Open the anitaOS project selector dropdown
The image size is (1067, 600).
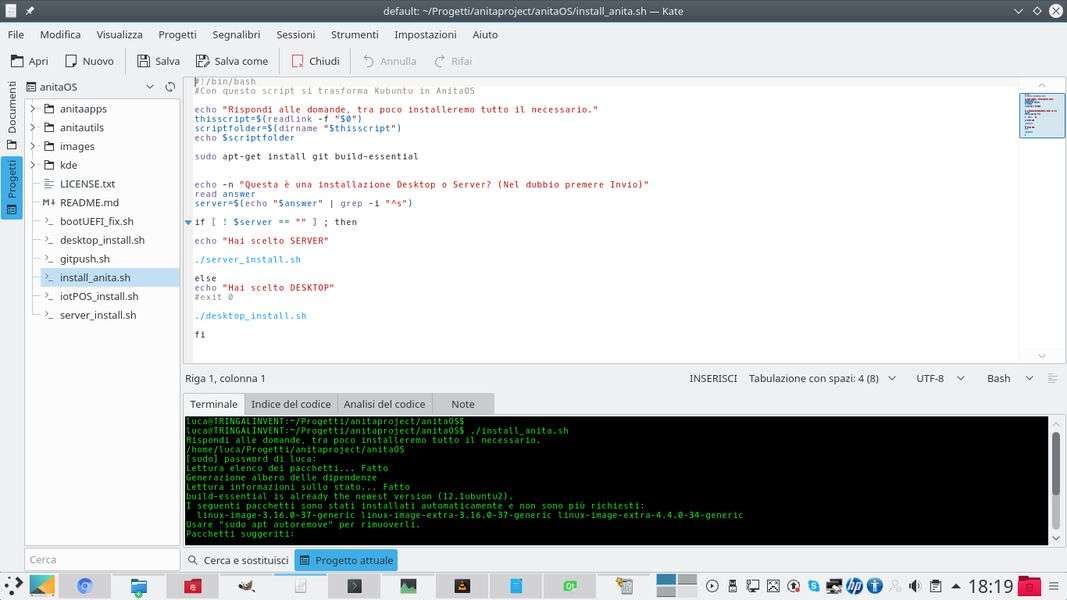click(x=150, y=87)
